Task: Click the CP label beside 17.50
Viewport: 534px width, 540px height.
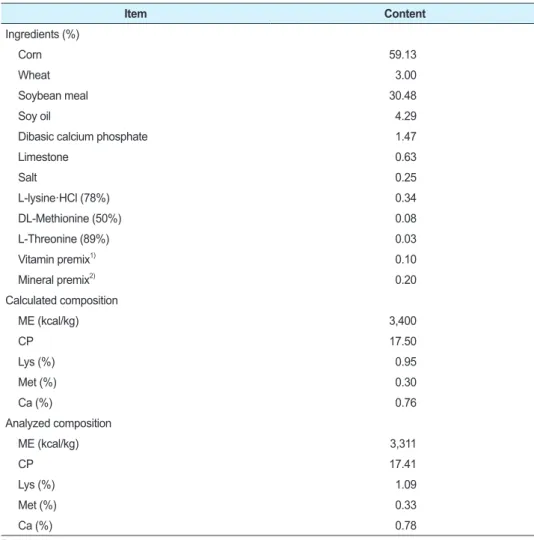Action: tap(26, 341)
